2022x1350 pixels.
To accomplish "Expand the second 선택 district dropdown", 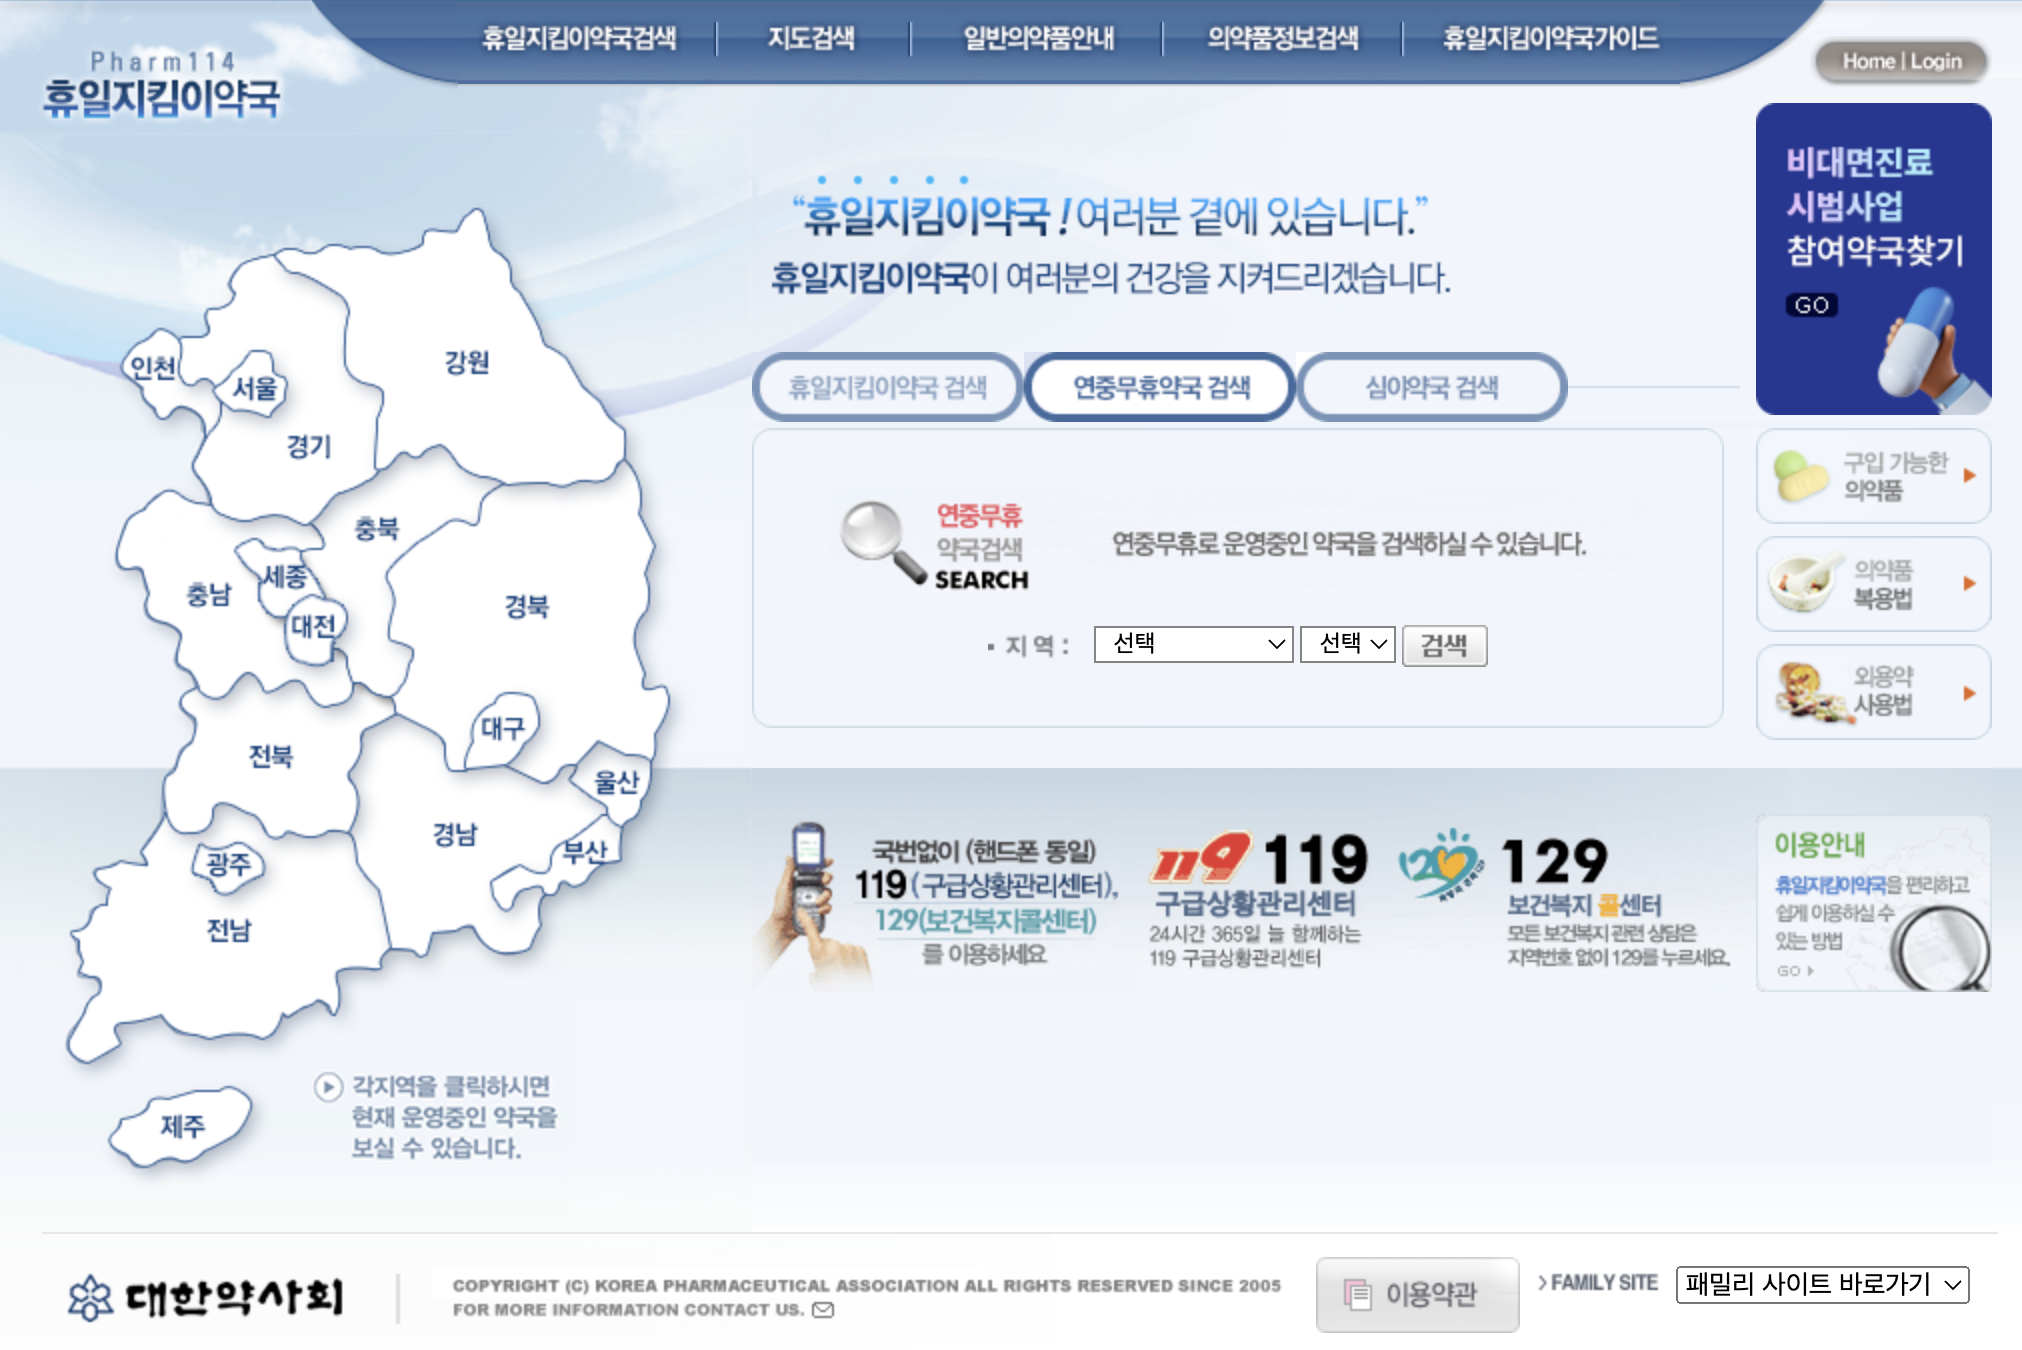I will (1346, 645).
